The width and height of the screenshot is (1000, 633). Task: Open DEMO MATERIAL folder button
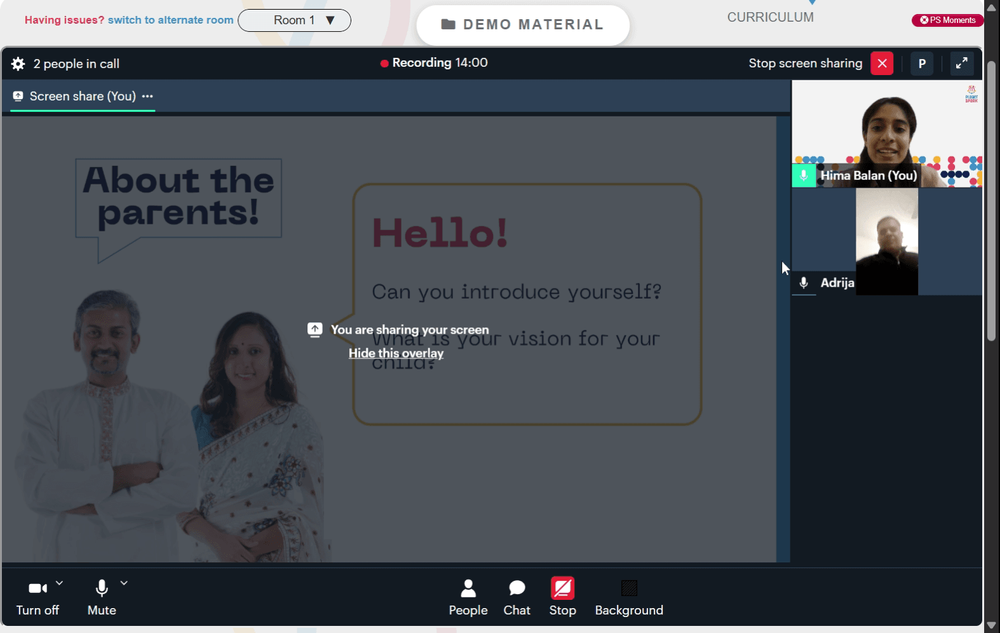point(523,25)
